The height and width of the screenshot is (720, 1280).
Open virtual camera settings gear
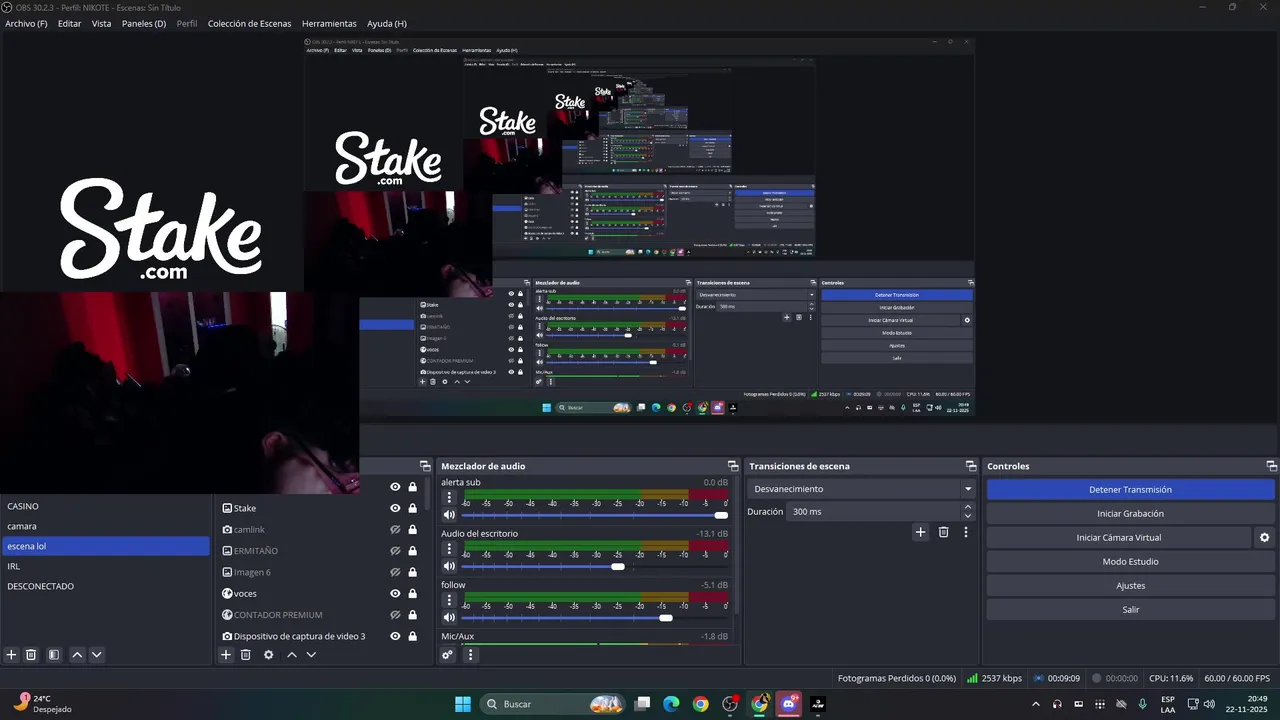point(1264,537)
